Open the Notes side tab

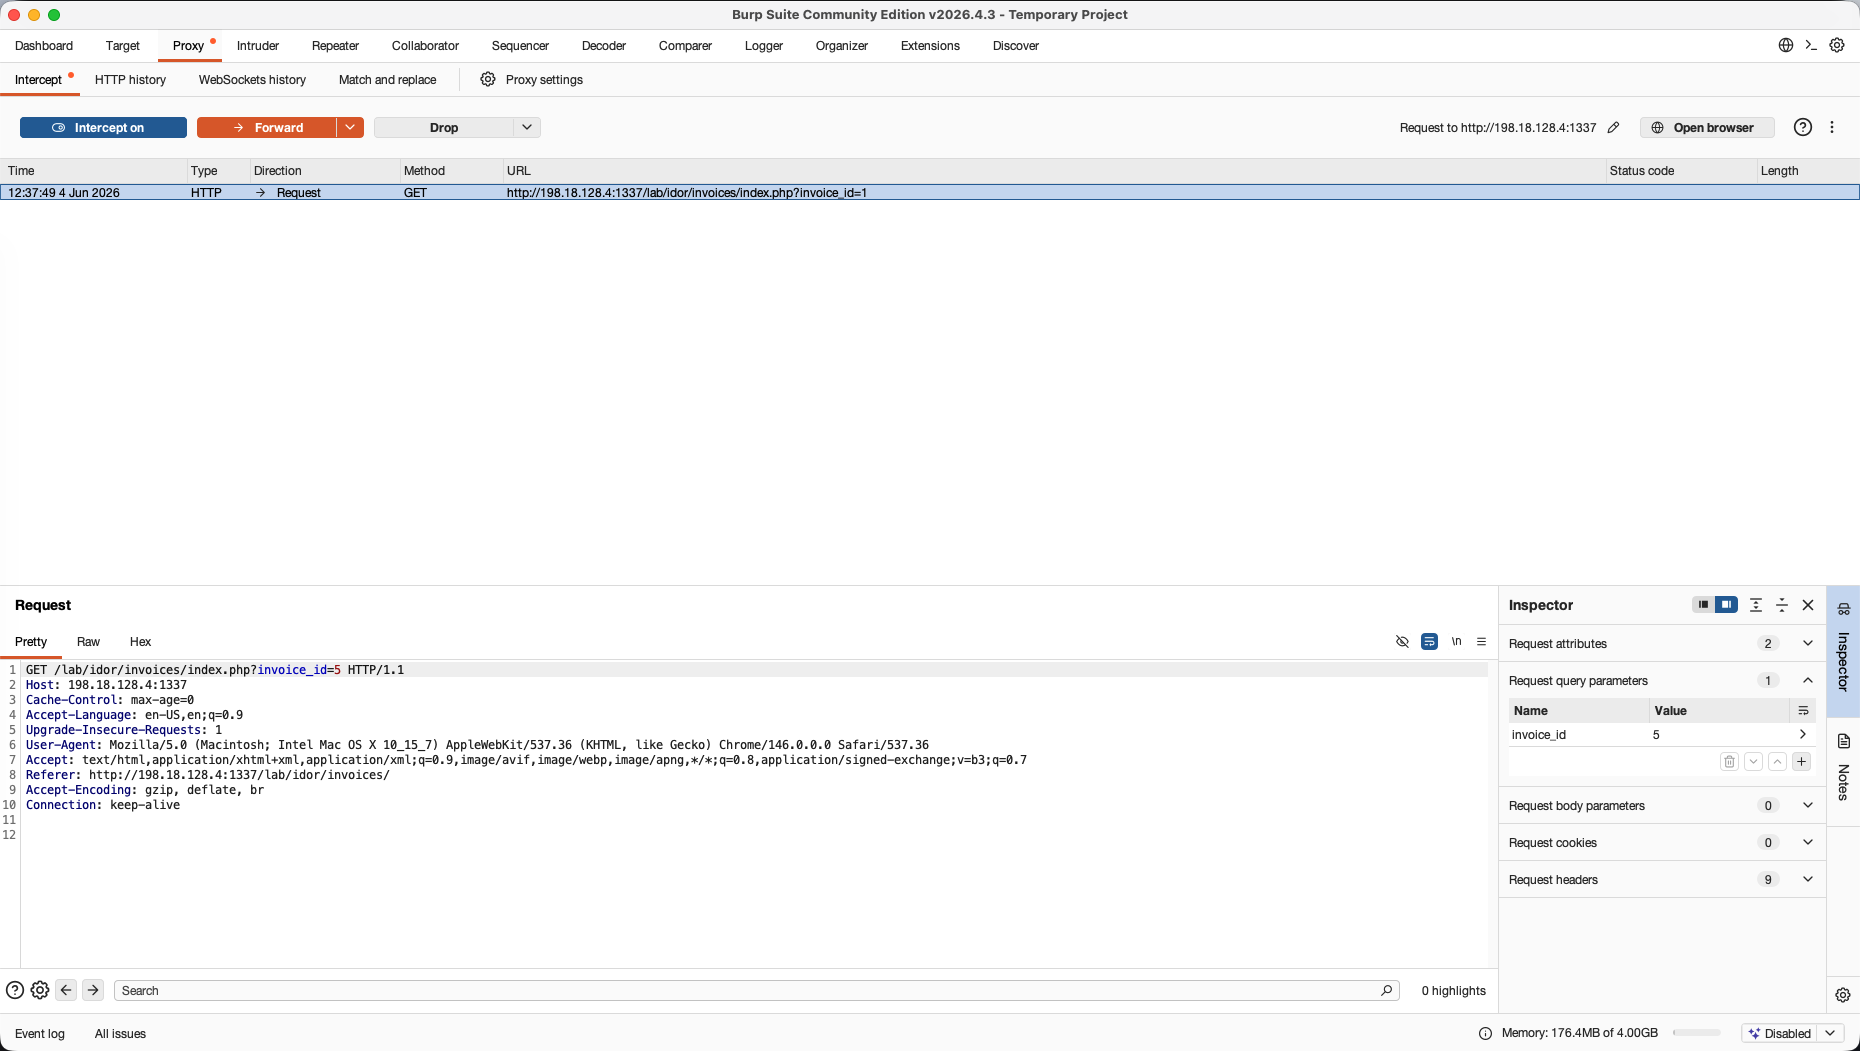pyautogui.click(x=1843, y=767)
